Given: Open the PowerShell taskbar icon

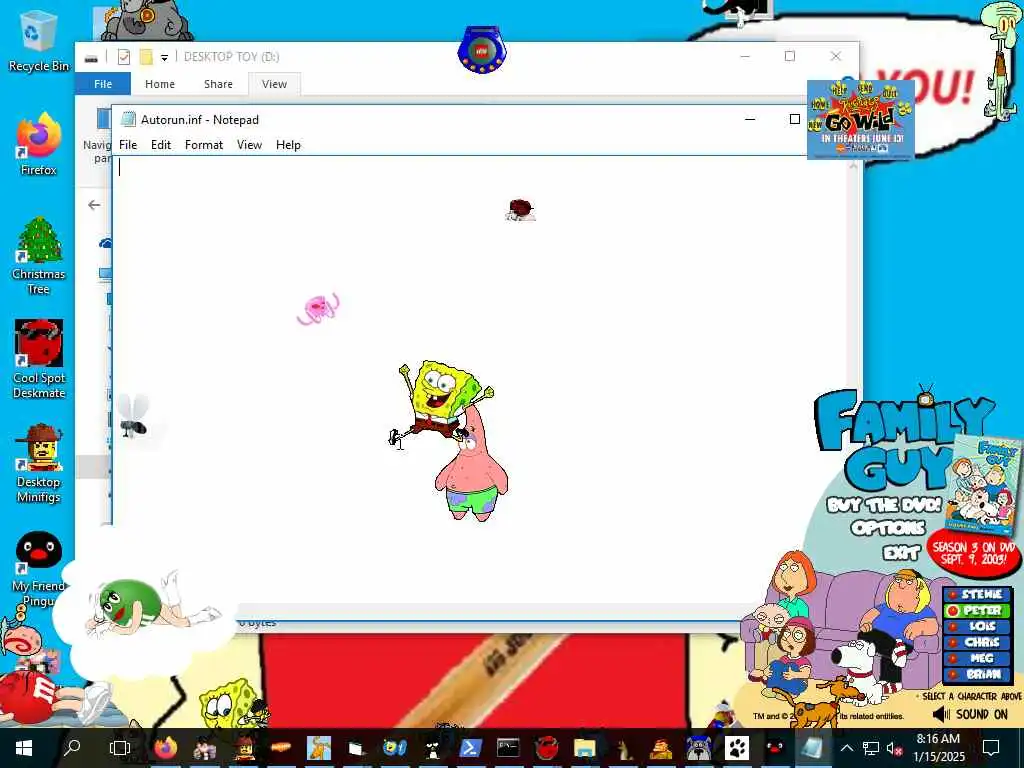Looking at the screenshot, I should [x=470, y=748].
